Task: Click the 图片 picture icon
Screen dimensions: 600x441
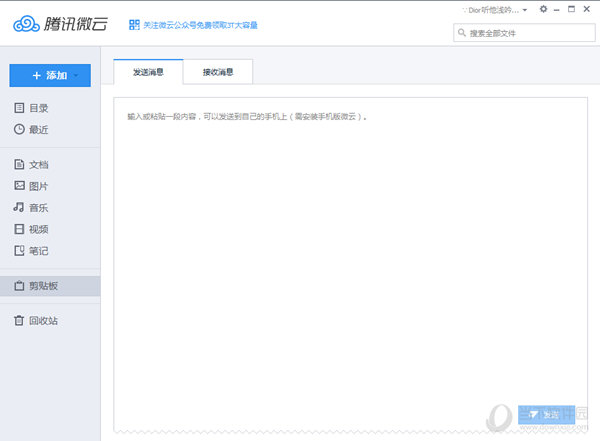Action: (19, 186)
